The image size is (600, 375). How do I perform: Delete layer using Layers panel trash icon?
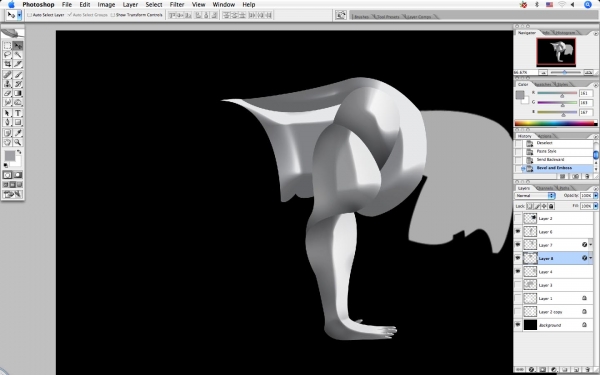coord(587,370)
